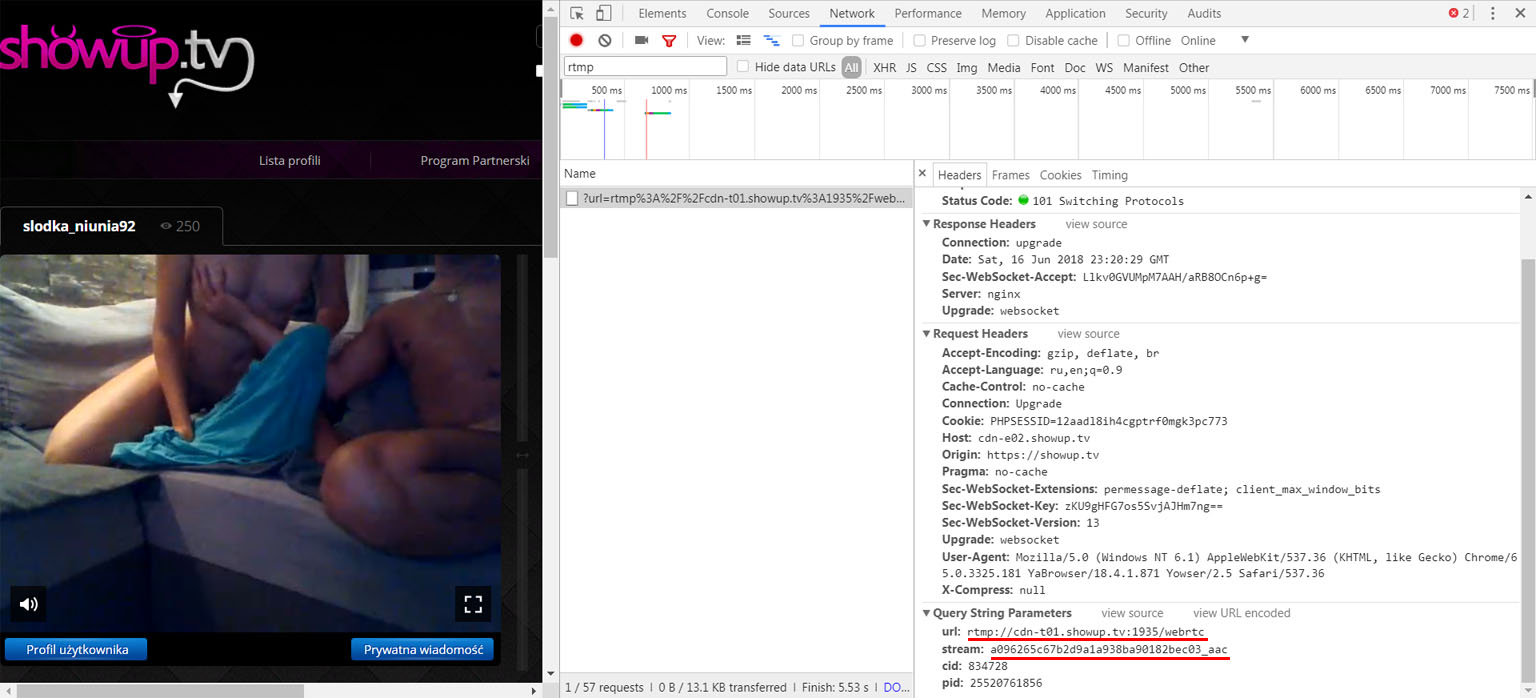The width and height of the screenshot is (1536, 698).
Task: Click the view URL encoded link
Action: (x=1241, y=613)
